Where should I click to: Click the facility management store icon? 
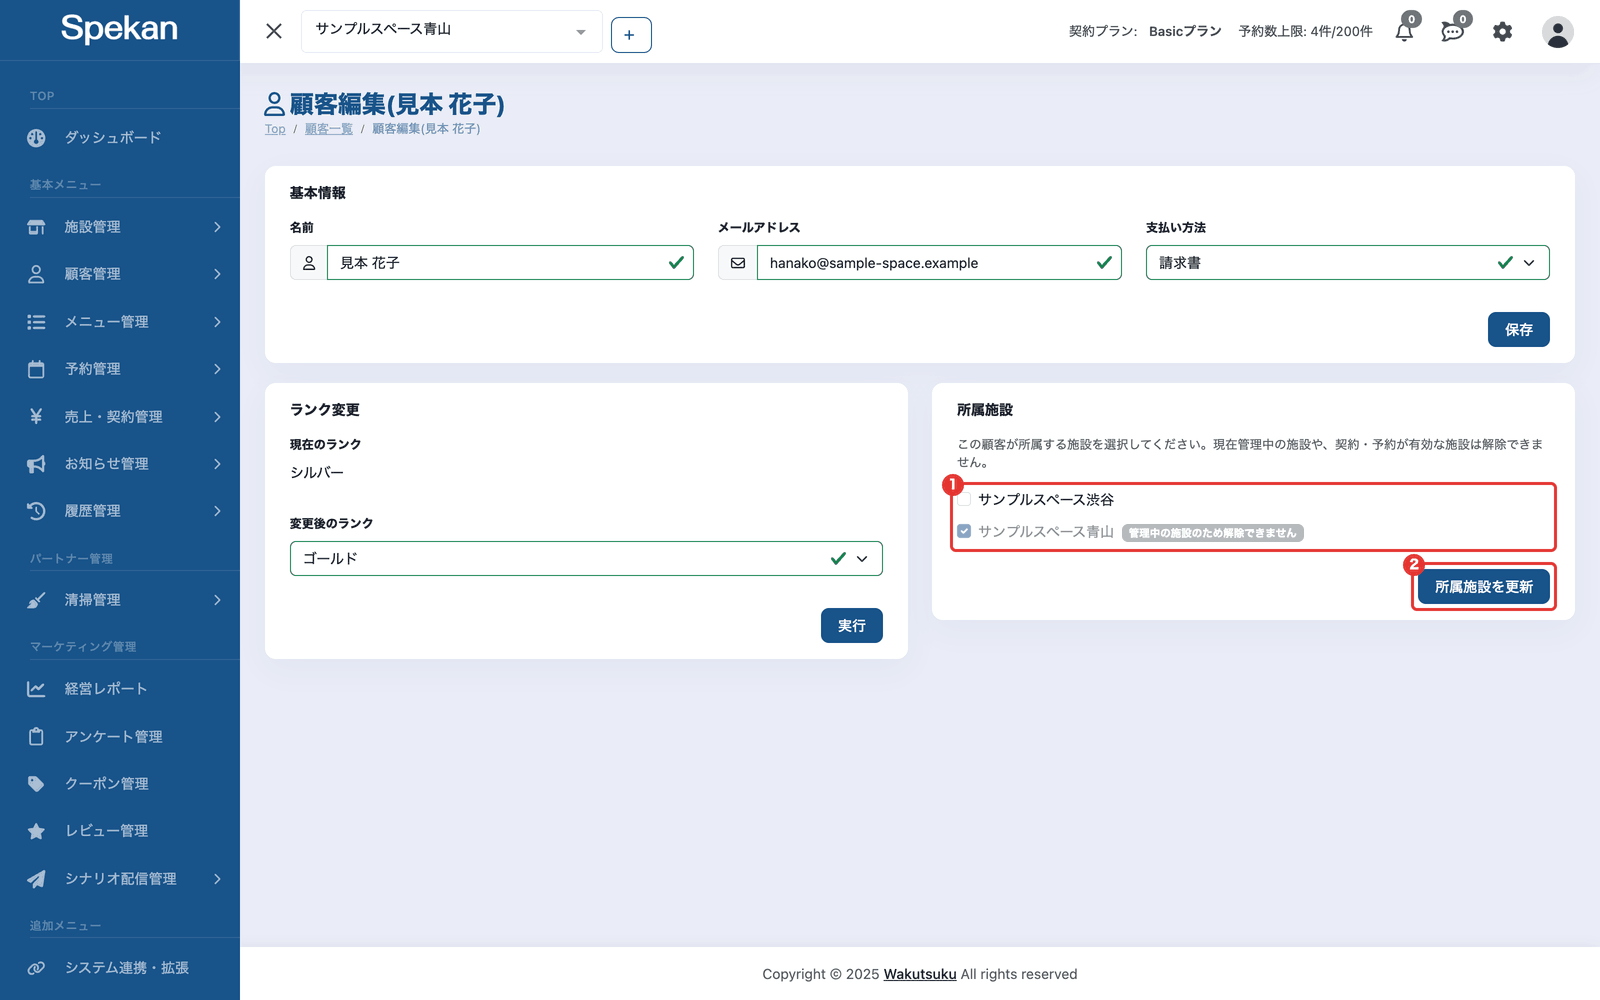tap(36, 227)
